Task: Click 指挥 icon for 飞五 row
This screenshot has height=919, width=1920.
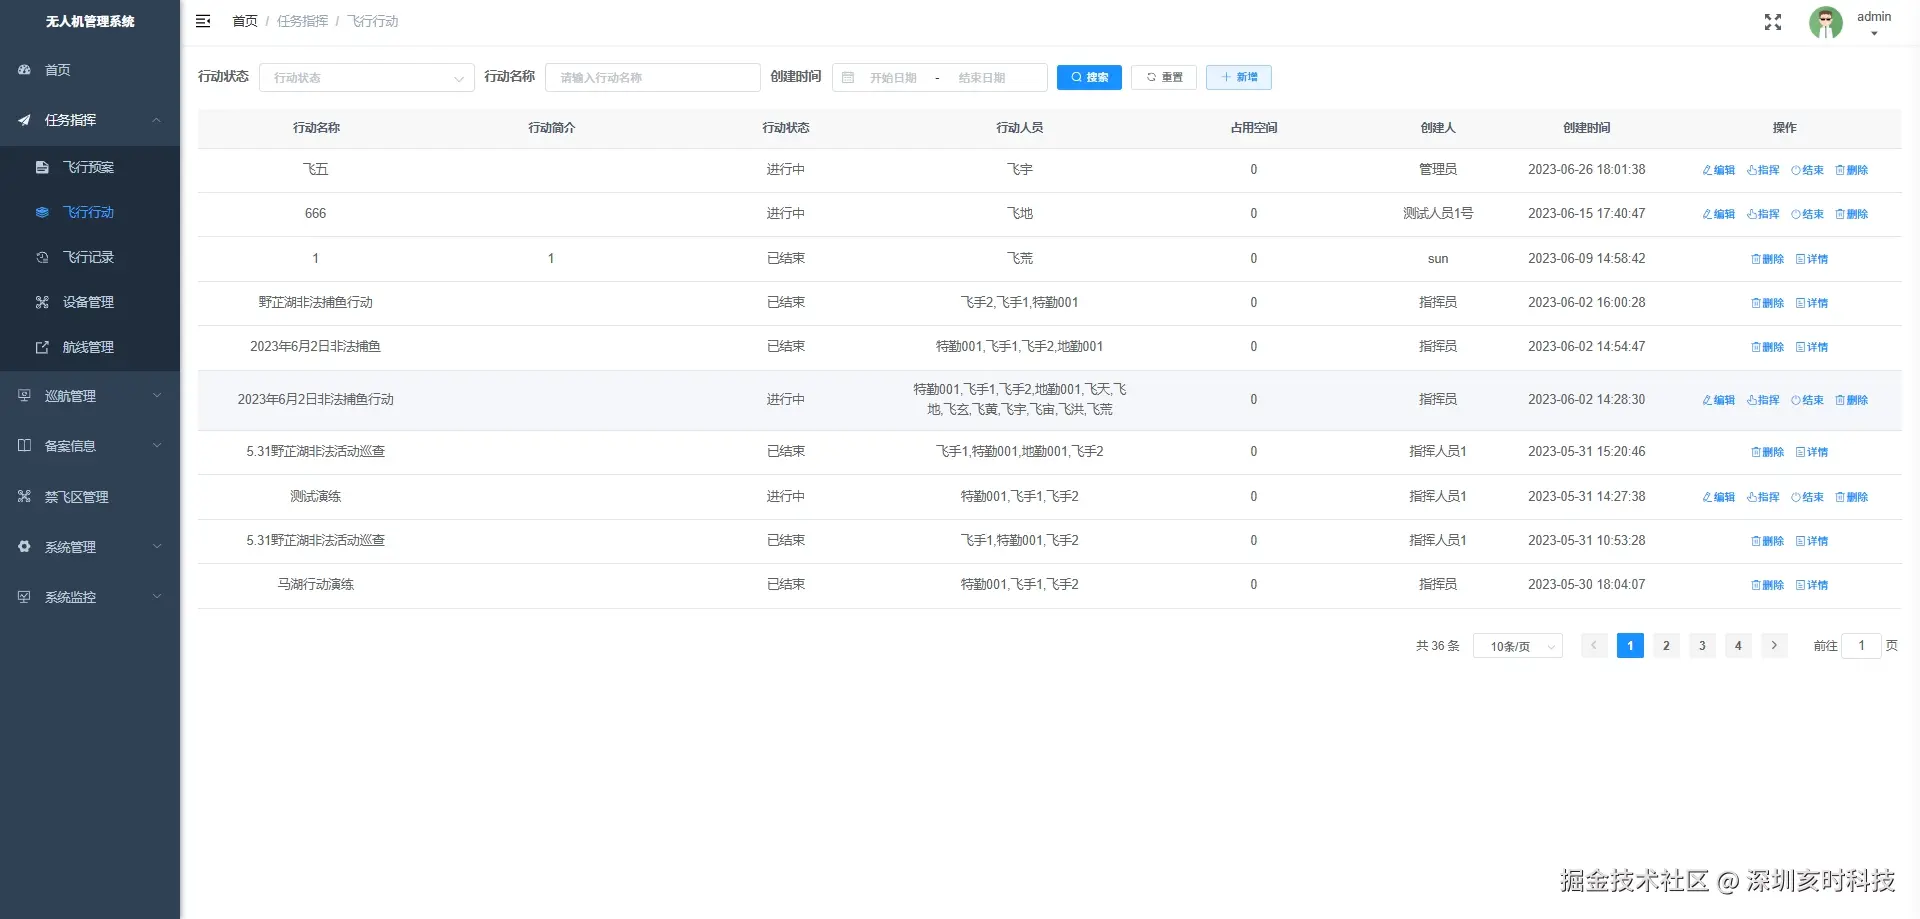Action: click(x=1763, y=170)
